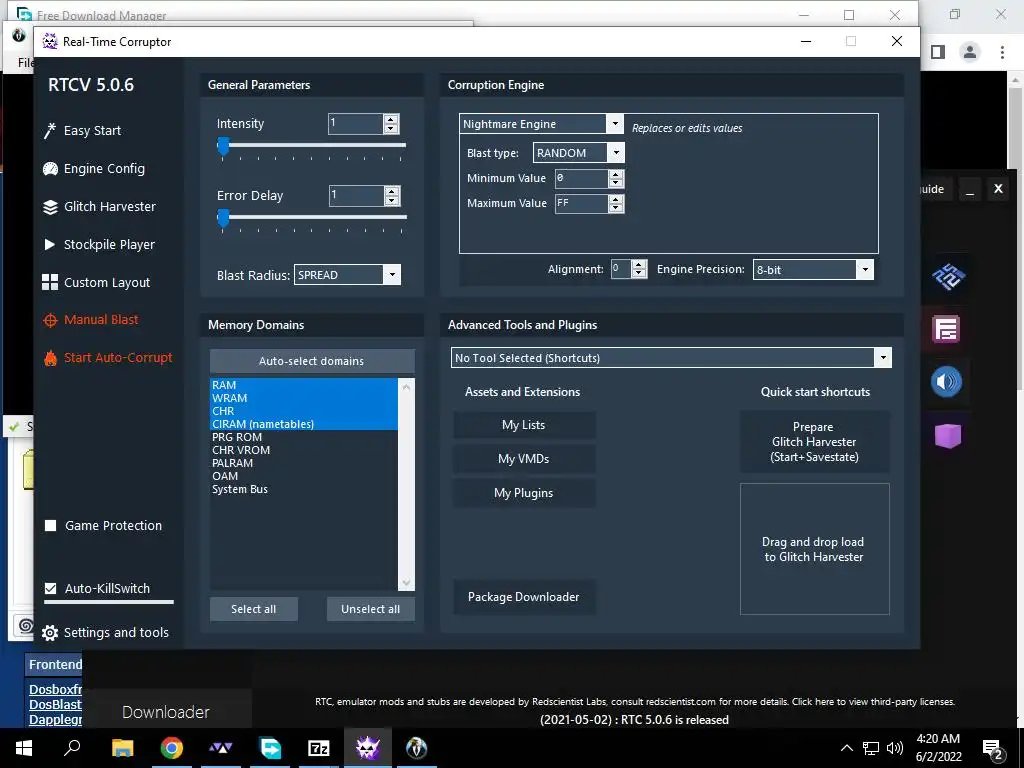This screenshot has height=768, width=1024.
Task: Click the Windows Start button
Action: pyautogui.click(x=24, y=748)
